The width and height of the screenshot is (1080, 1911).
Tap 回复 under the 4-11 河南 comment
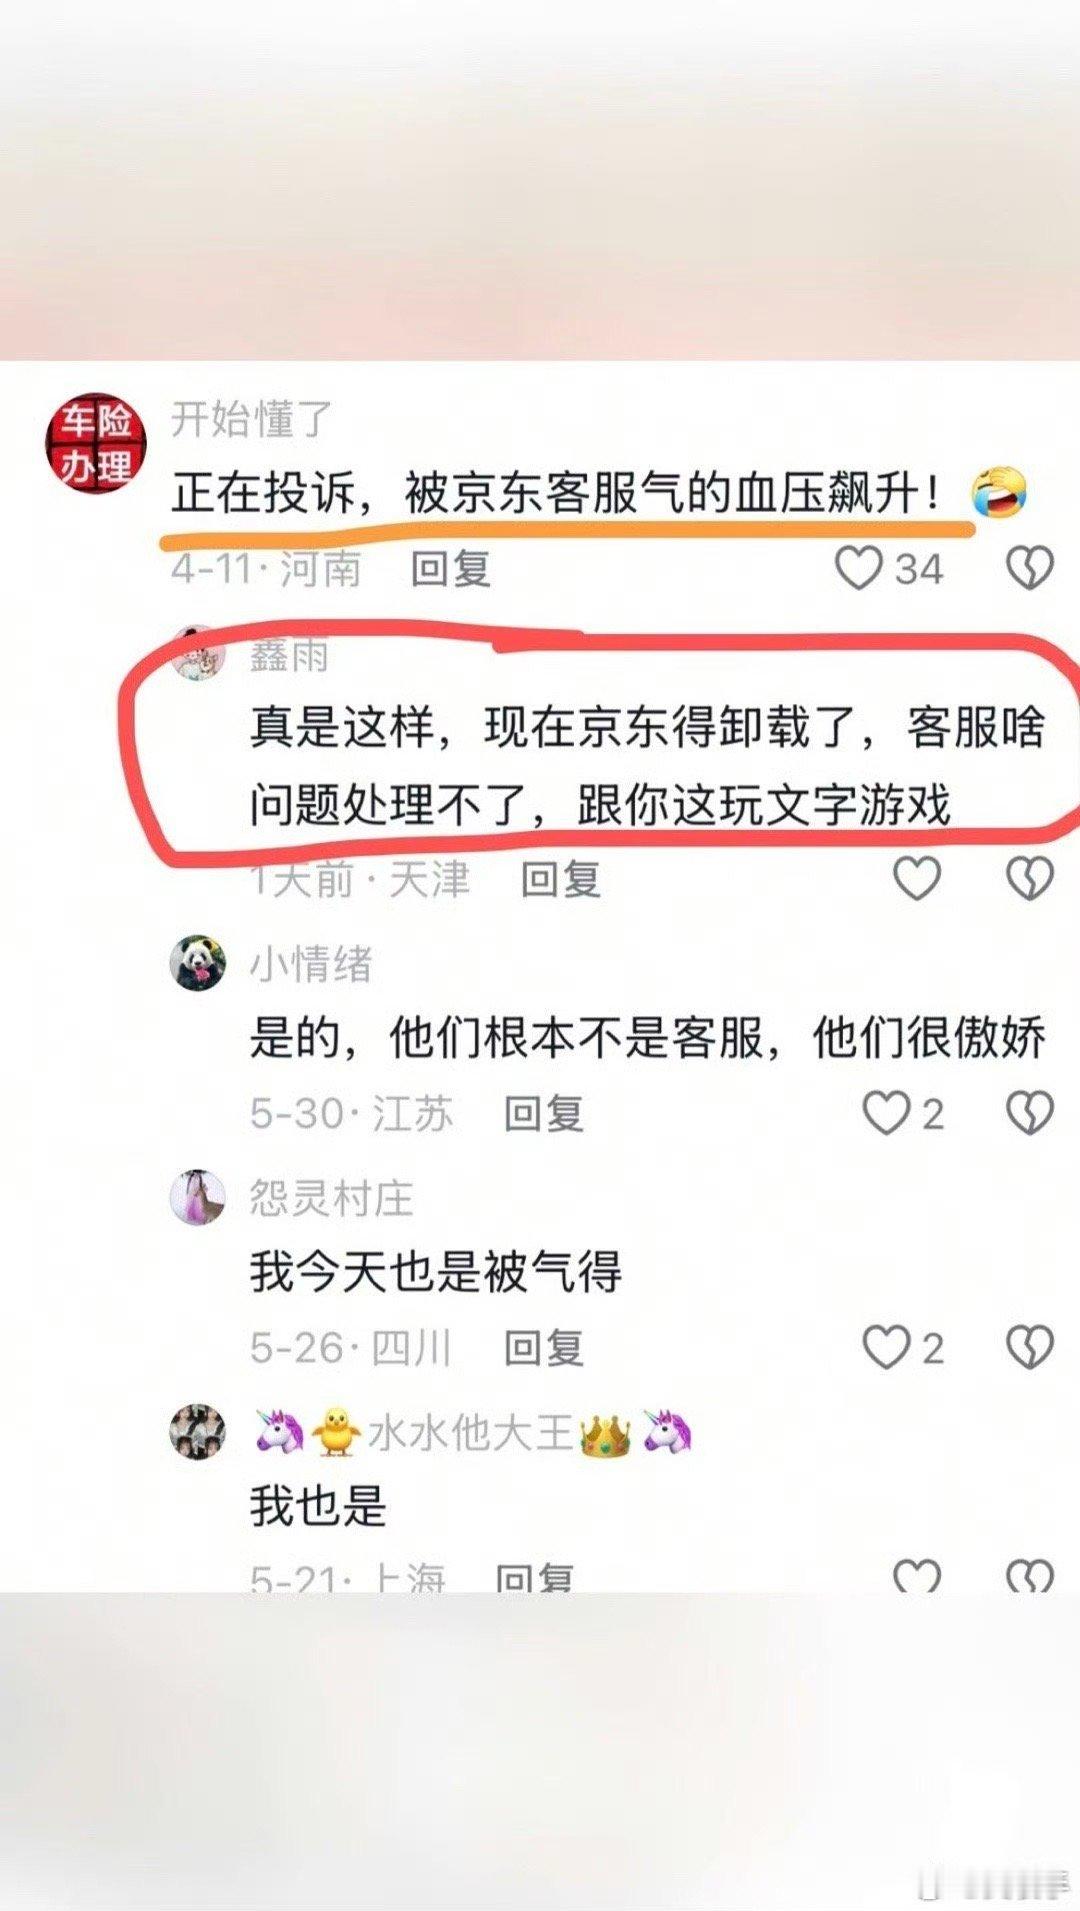click(x=451, y=569)
